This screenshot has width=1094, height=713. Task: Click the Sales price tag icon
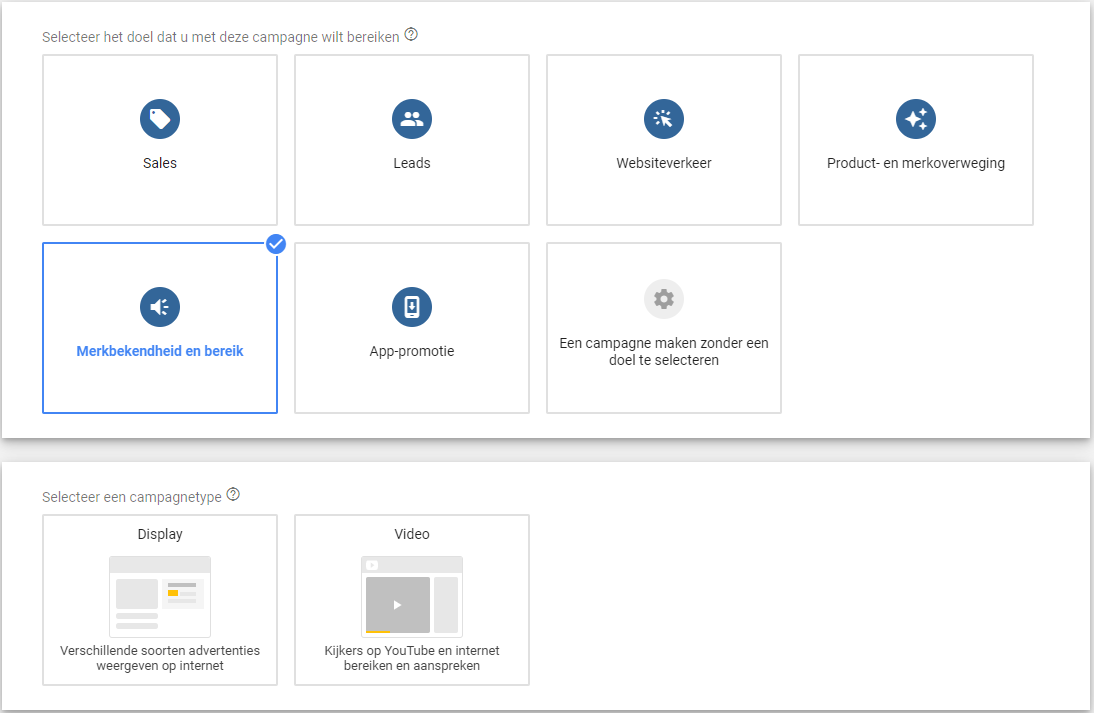click(160, 119)
